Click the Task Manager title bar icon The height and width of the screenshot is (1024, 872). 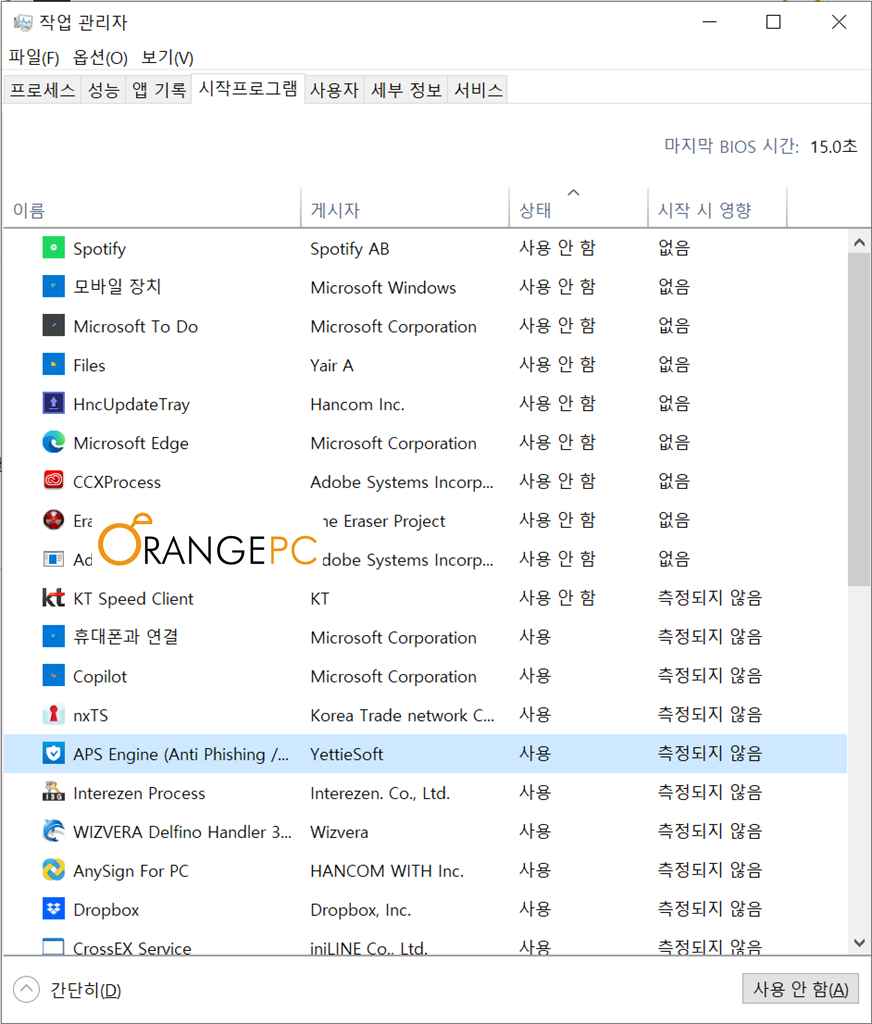(23, 23)
